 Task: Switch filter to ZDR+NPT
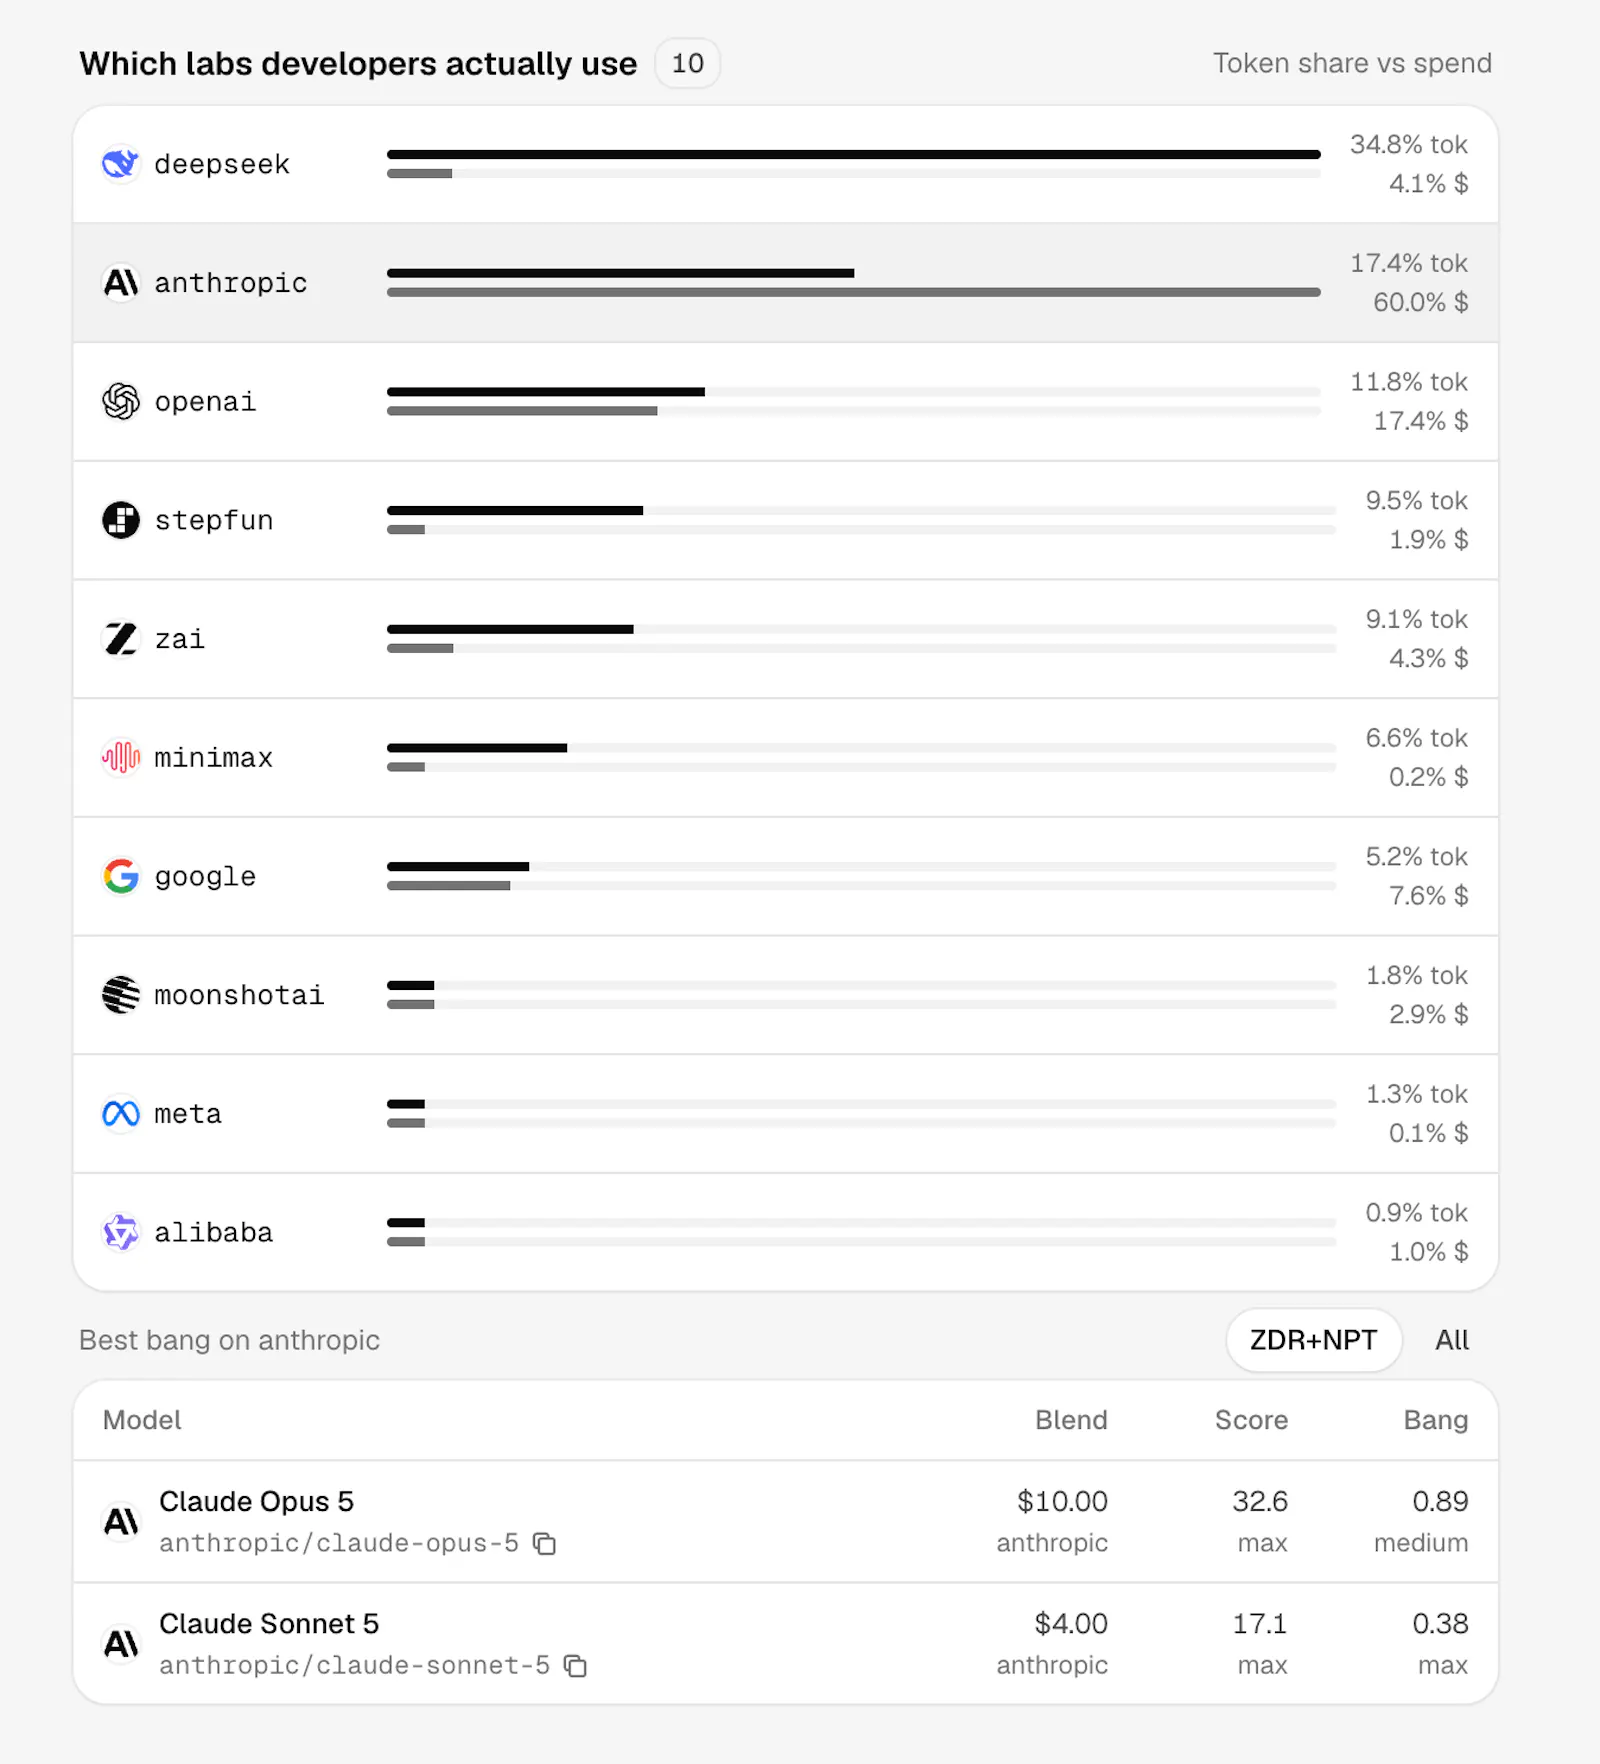pos(1313,1340)
